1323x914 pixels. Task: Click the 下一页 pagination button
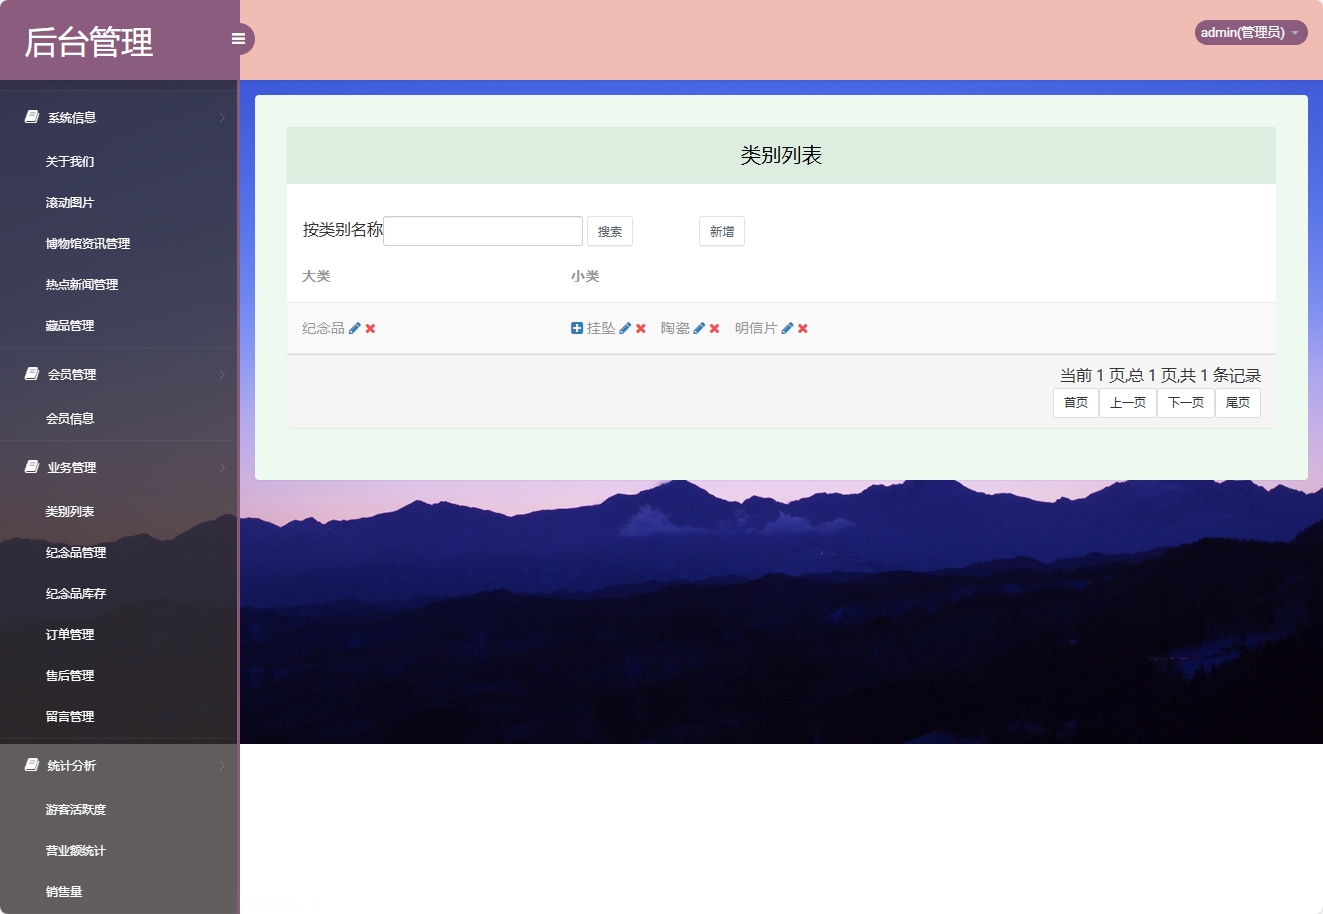[x=1186, y=403]
